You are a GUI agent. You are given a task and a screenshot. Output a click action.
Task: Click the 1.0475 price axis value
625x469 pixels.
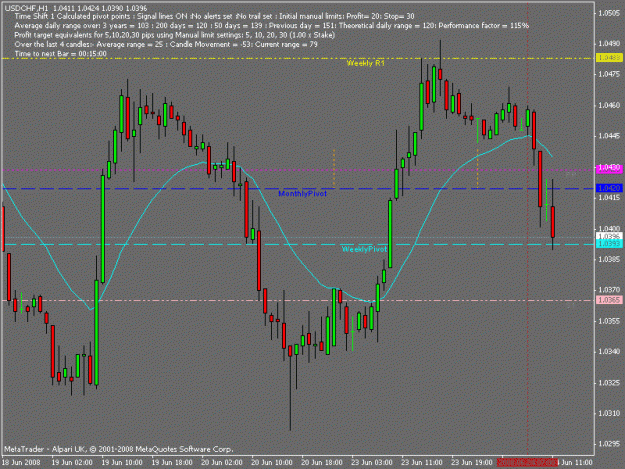click(x=609, y=74)
